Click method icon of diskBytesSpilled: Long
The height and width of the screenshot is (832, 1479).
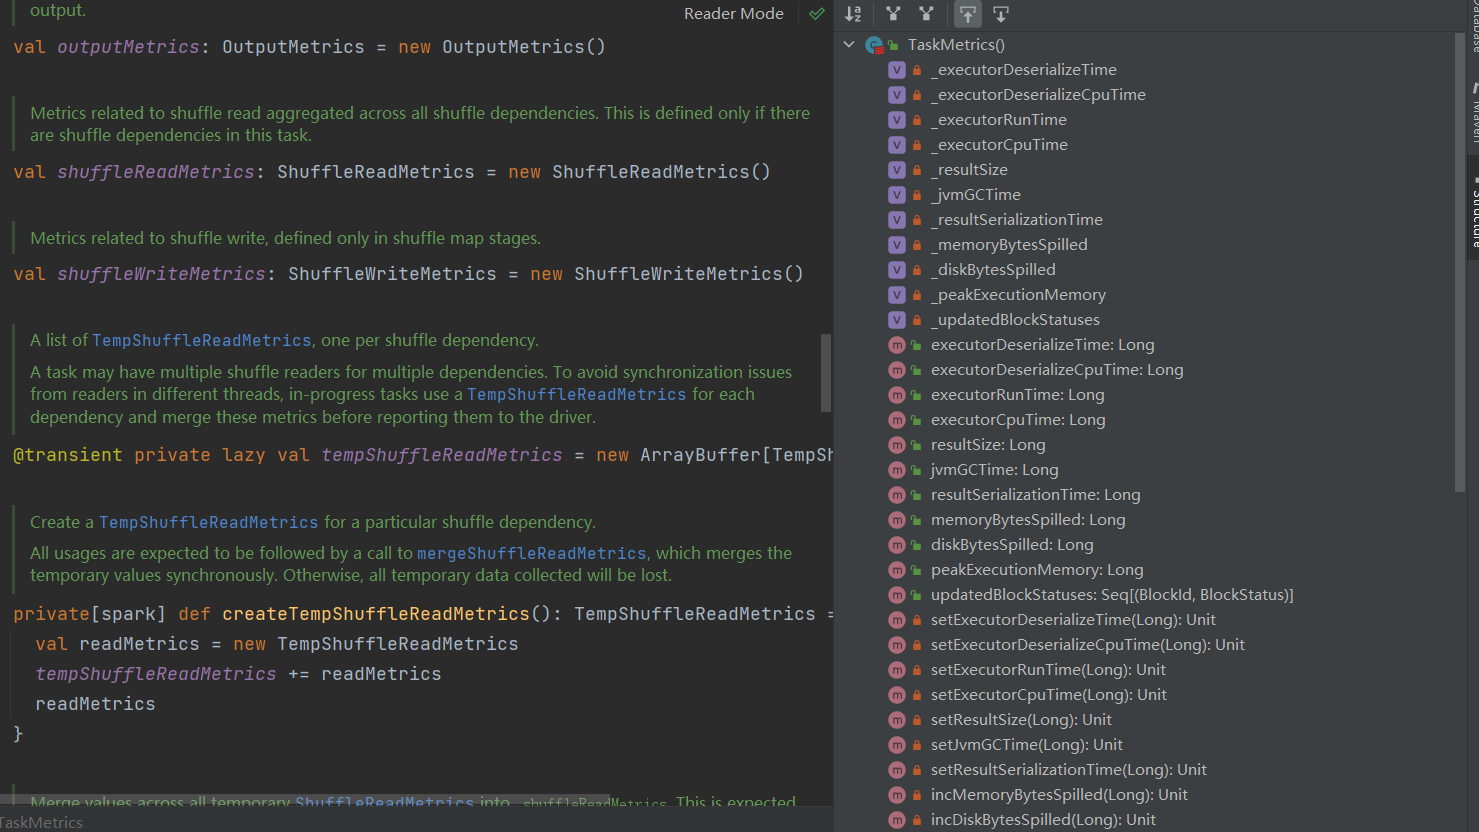(x=897, y=545)
